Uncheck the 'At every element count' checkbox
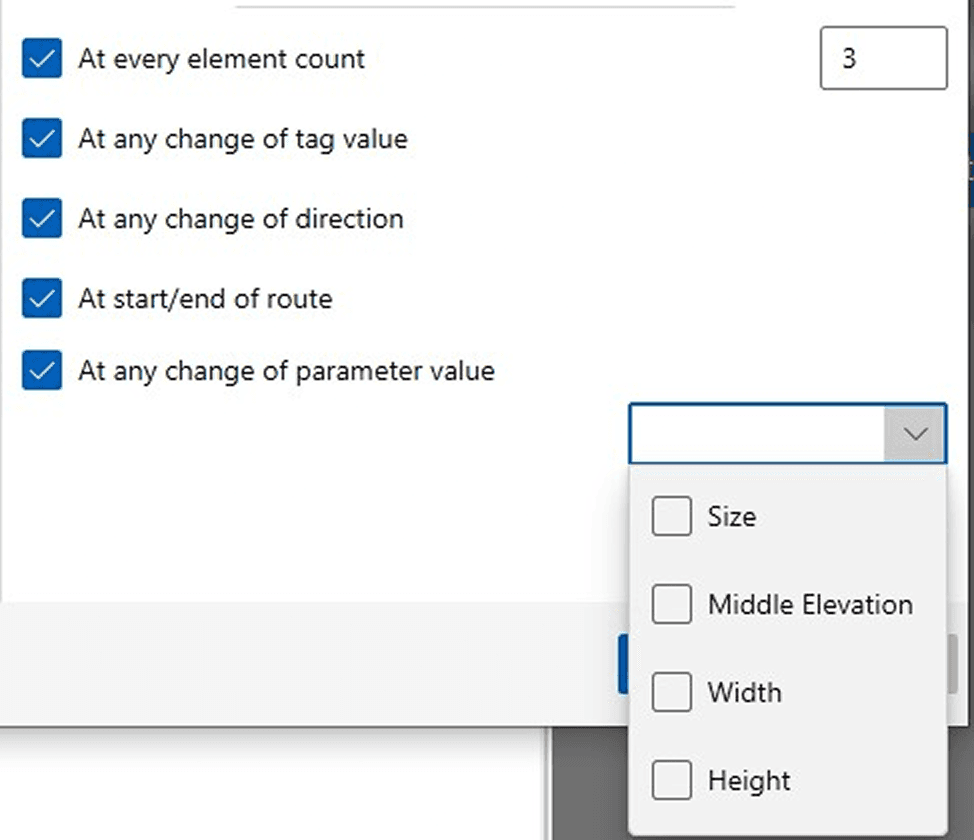974x840 pixels. [x=42, y=59]
